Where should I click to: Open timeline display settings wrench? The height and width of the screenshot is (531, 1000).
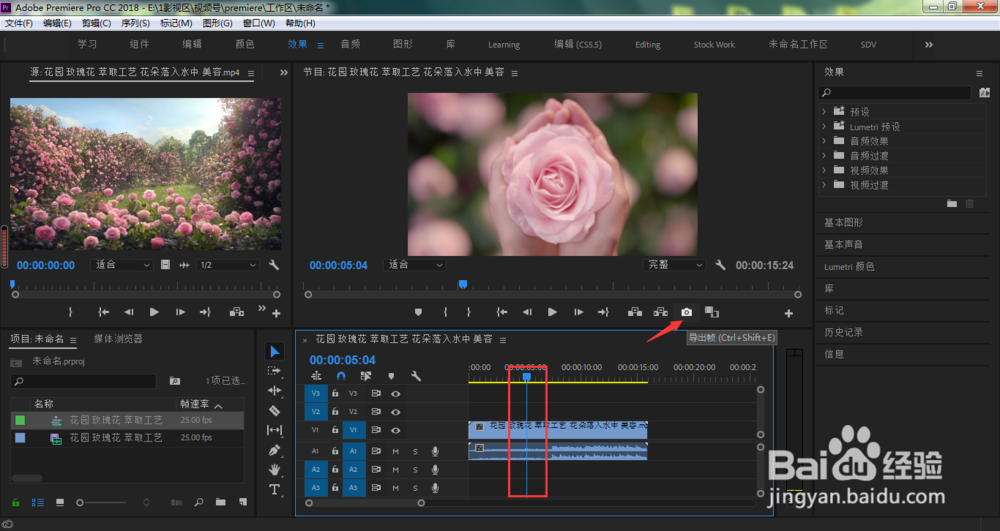pos(416,376)
